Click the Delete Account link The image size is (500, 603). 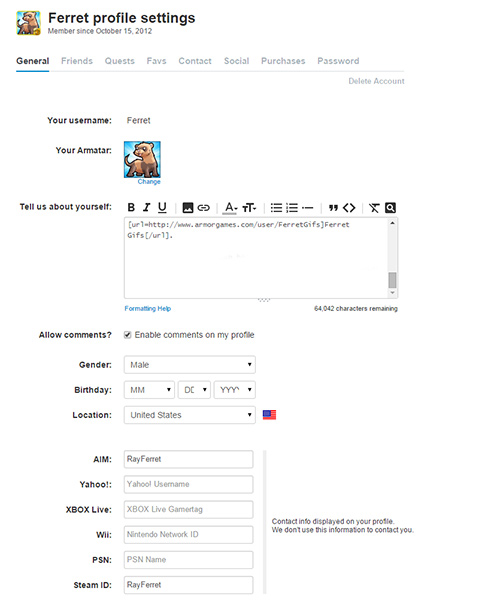tap(376, 81)
